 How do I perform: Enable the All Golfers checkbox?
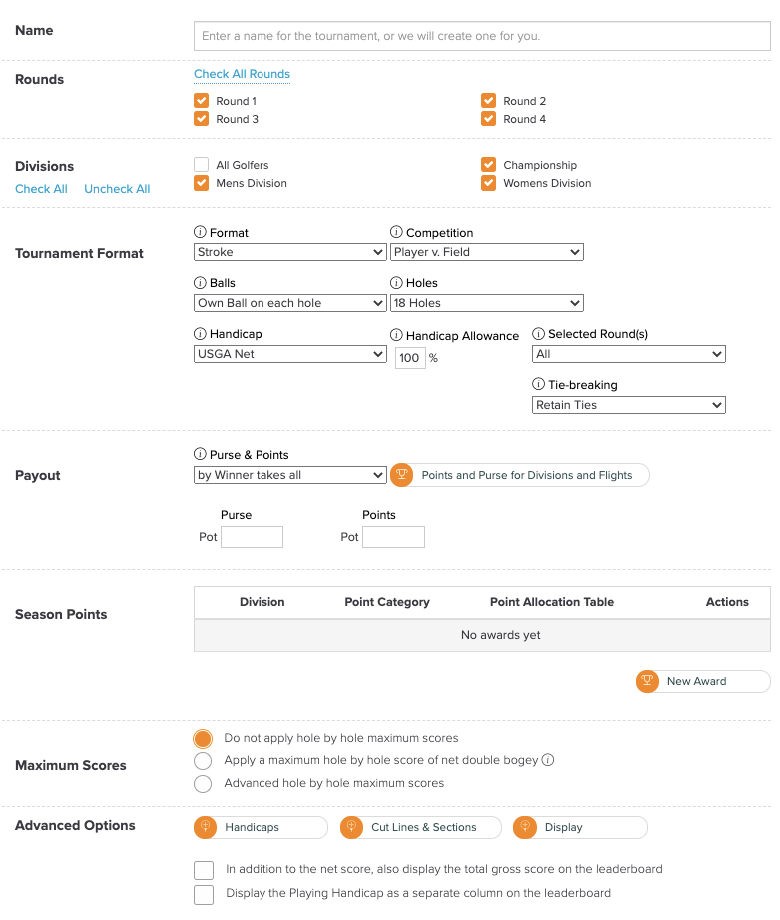pos(203,165)
